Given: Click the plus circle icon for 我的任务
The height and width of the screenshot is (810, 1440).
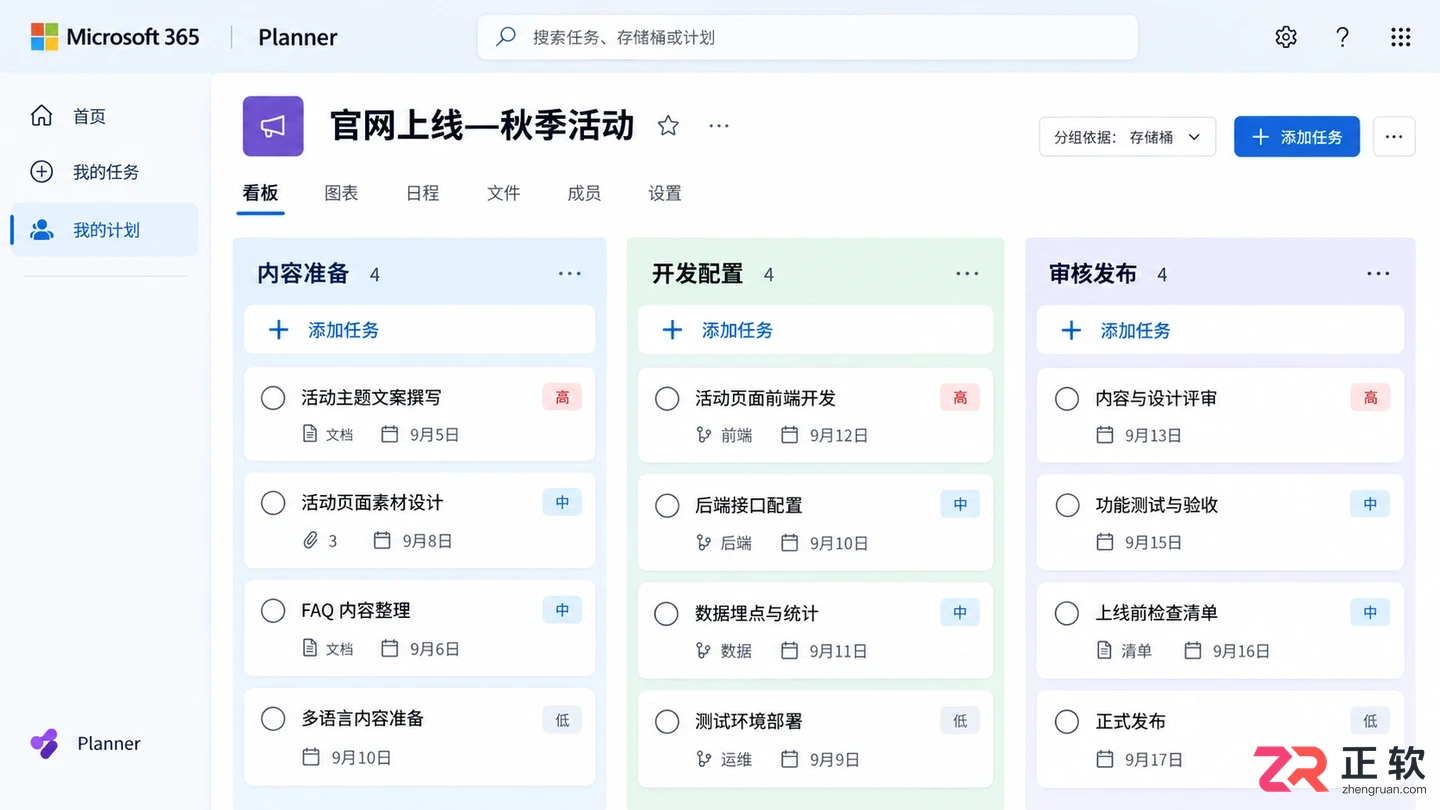Looking at the screenshot, I should click(41, 172).
